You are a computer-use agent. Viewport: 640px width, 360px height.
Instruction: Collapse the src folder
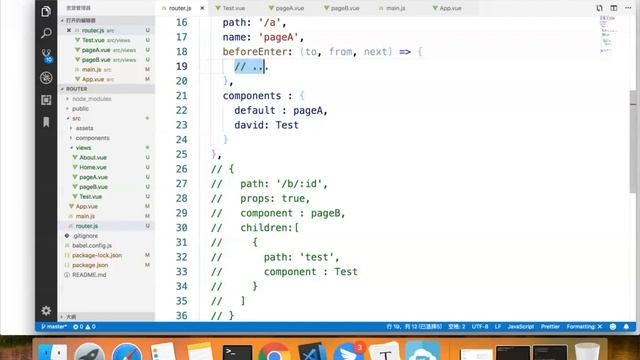tap(76, 118)
